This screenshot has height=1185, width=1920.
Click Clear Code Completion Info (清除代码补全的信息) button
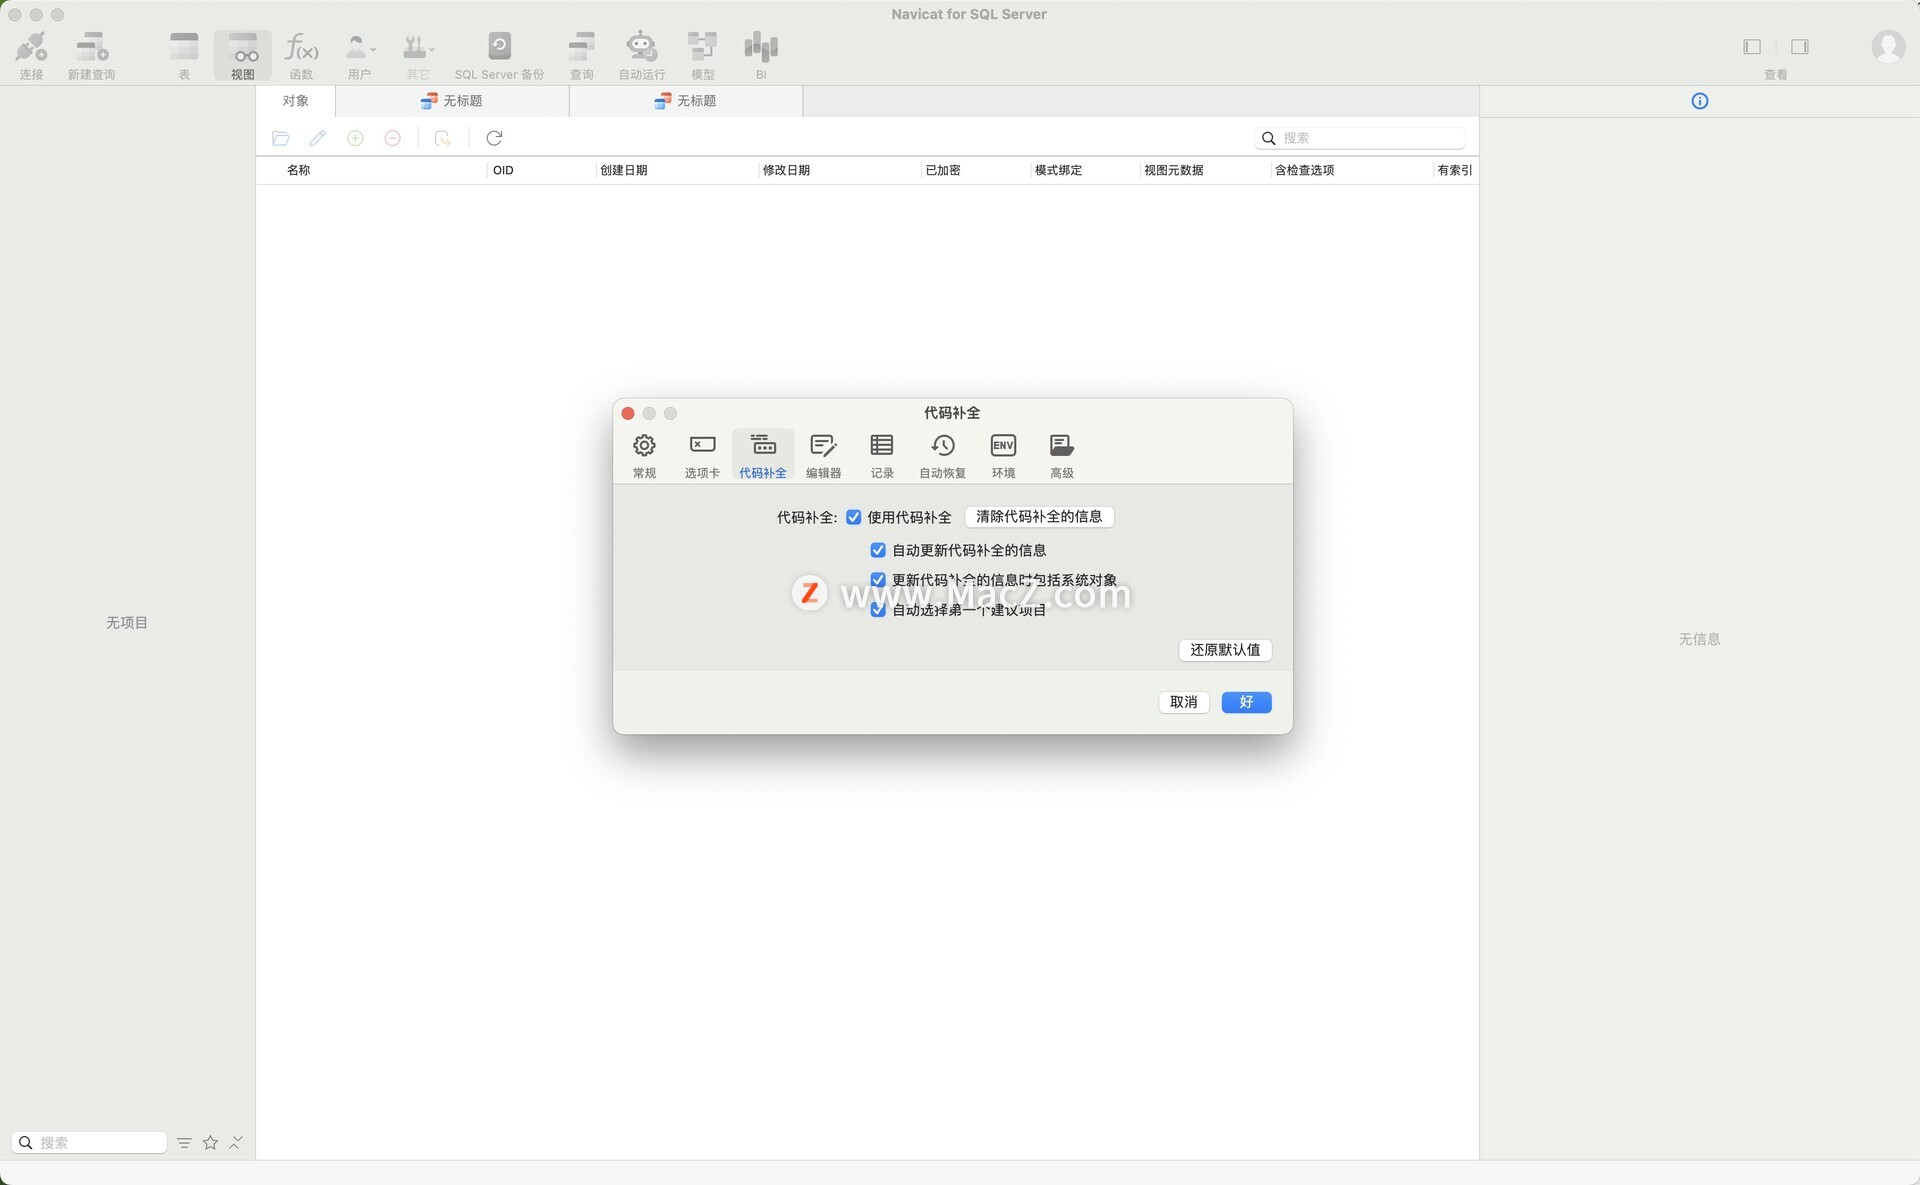[1039, 517]
